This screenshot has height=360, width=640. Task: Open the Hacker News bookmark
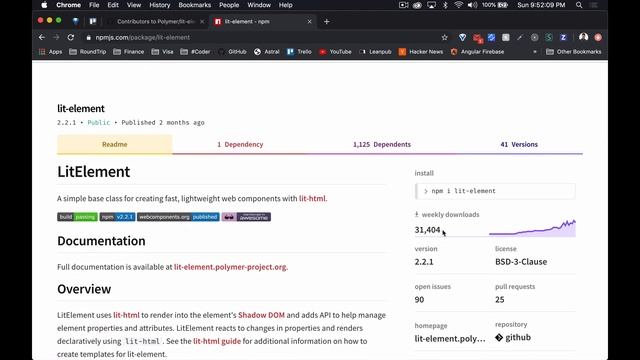click(421, 52)
